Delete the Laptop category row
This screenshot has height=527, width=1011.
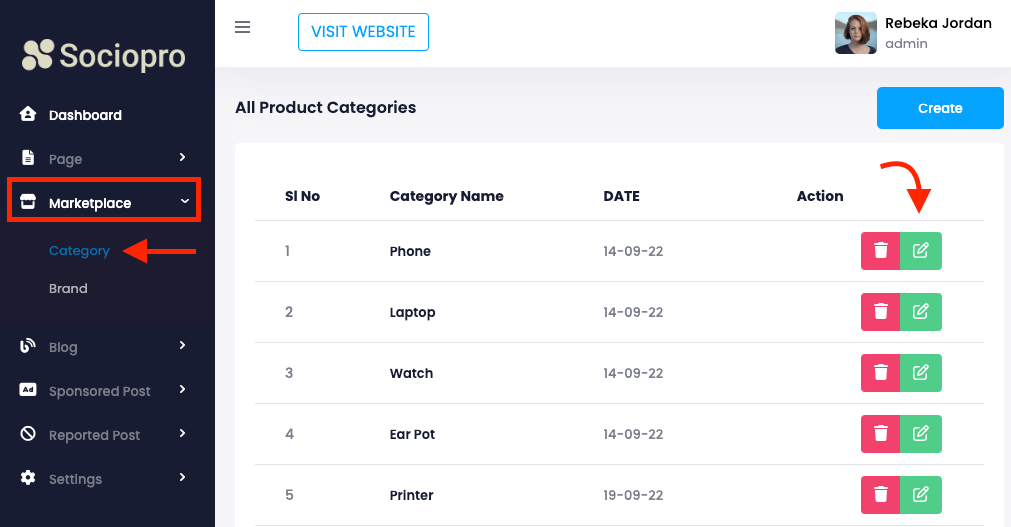[x=880, y=312]
